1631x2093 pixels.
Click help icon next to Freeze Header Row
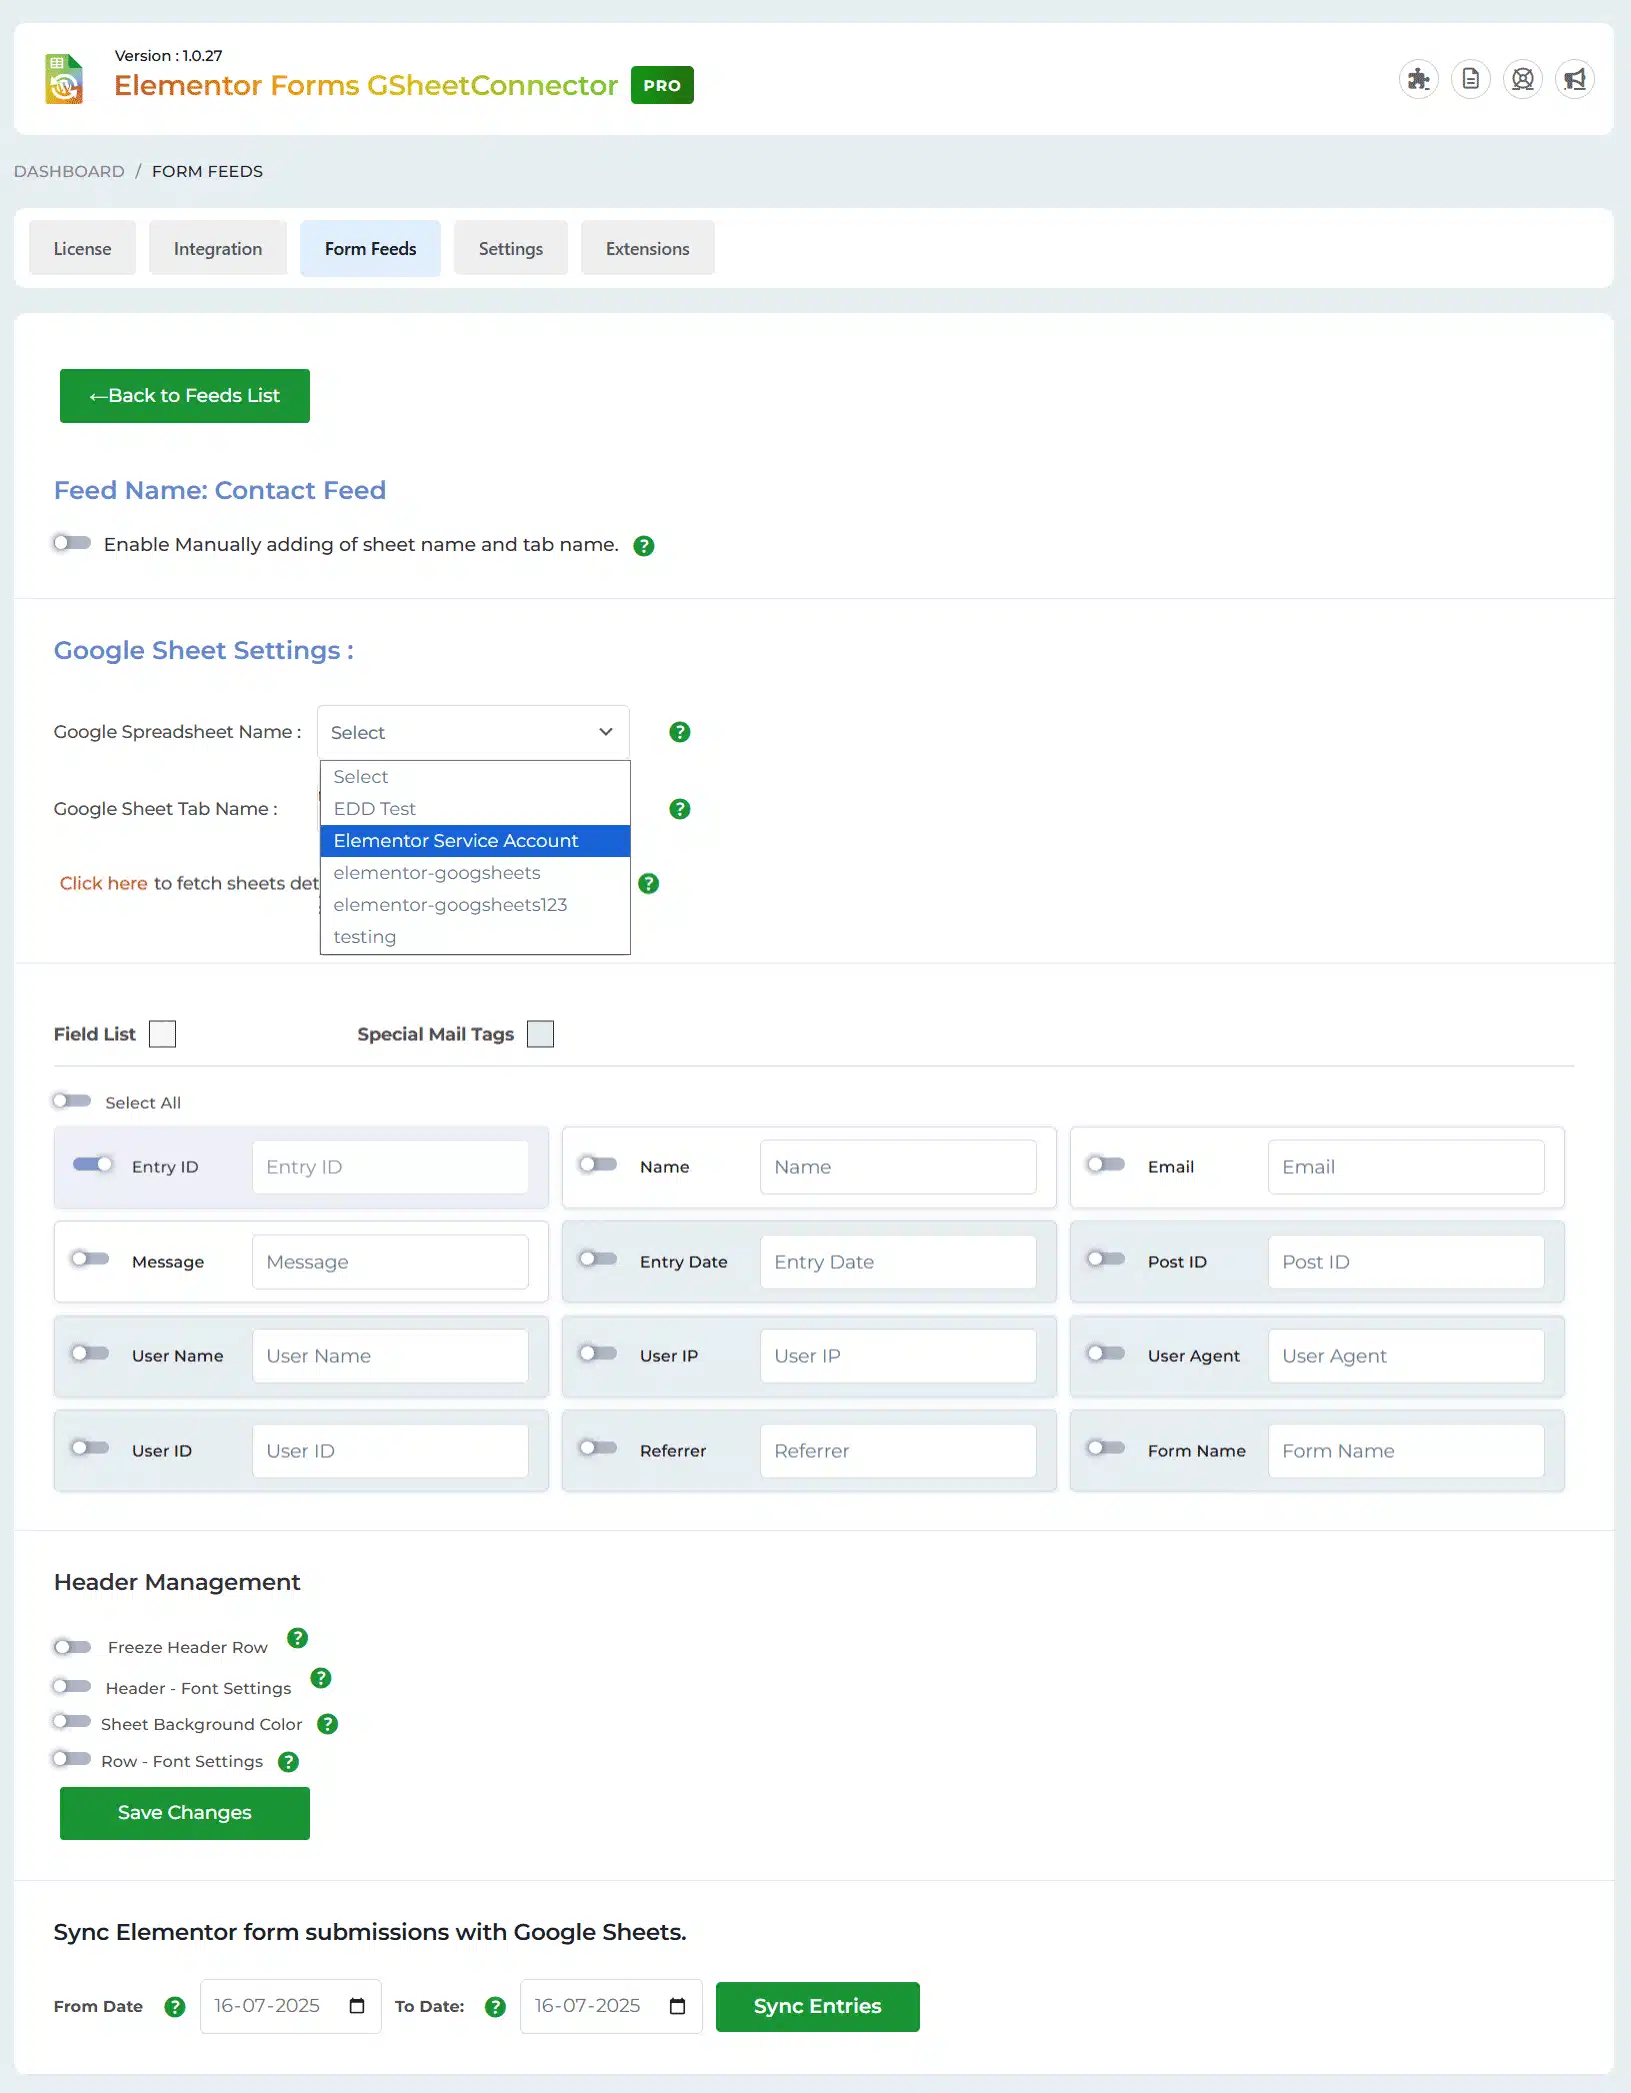coord(297,1638)
